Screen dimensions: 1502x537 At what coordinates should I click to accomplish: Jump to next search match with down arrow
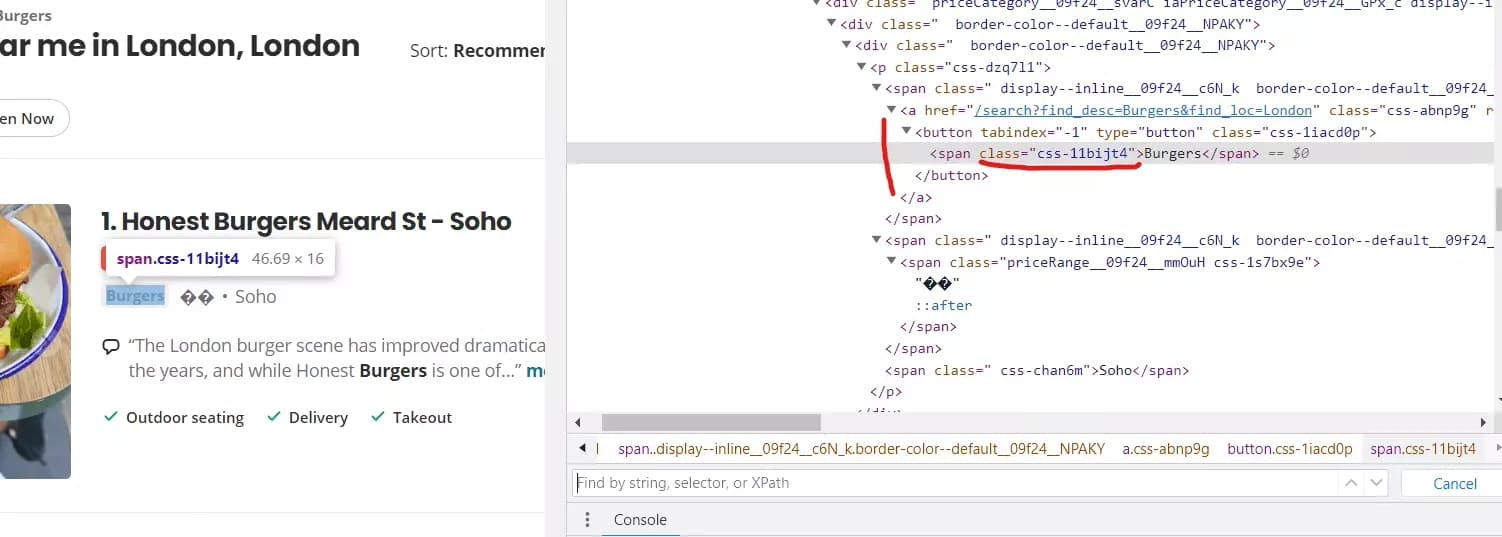1376,483
